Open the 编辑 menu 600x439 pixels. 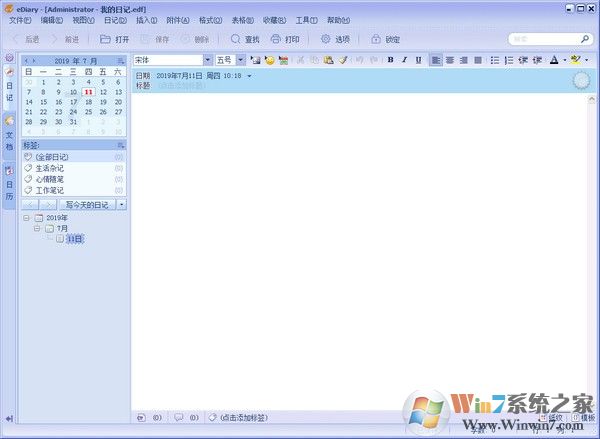52,20
